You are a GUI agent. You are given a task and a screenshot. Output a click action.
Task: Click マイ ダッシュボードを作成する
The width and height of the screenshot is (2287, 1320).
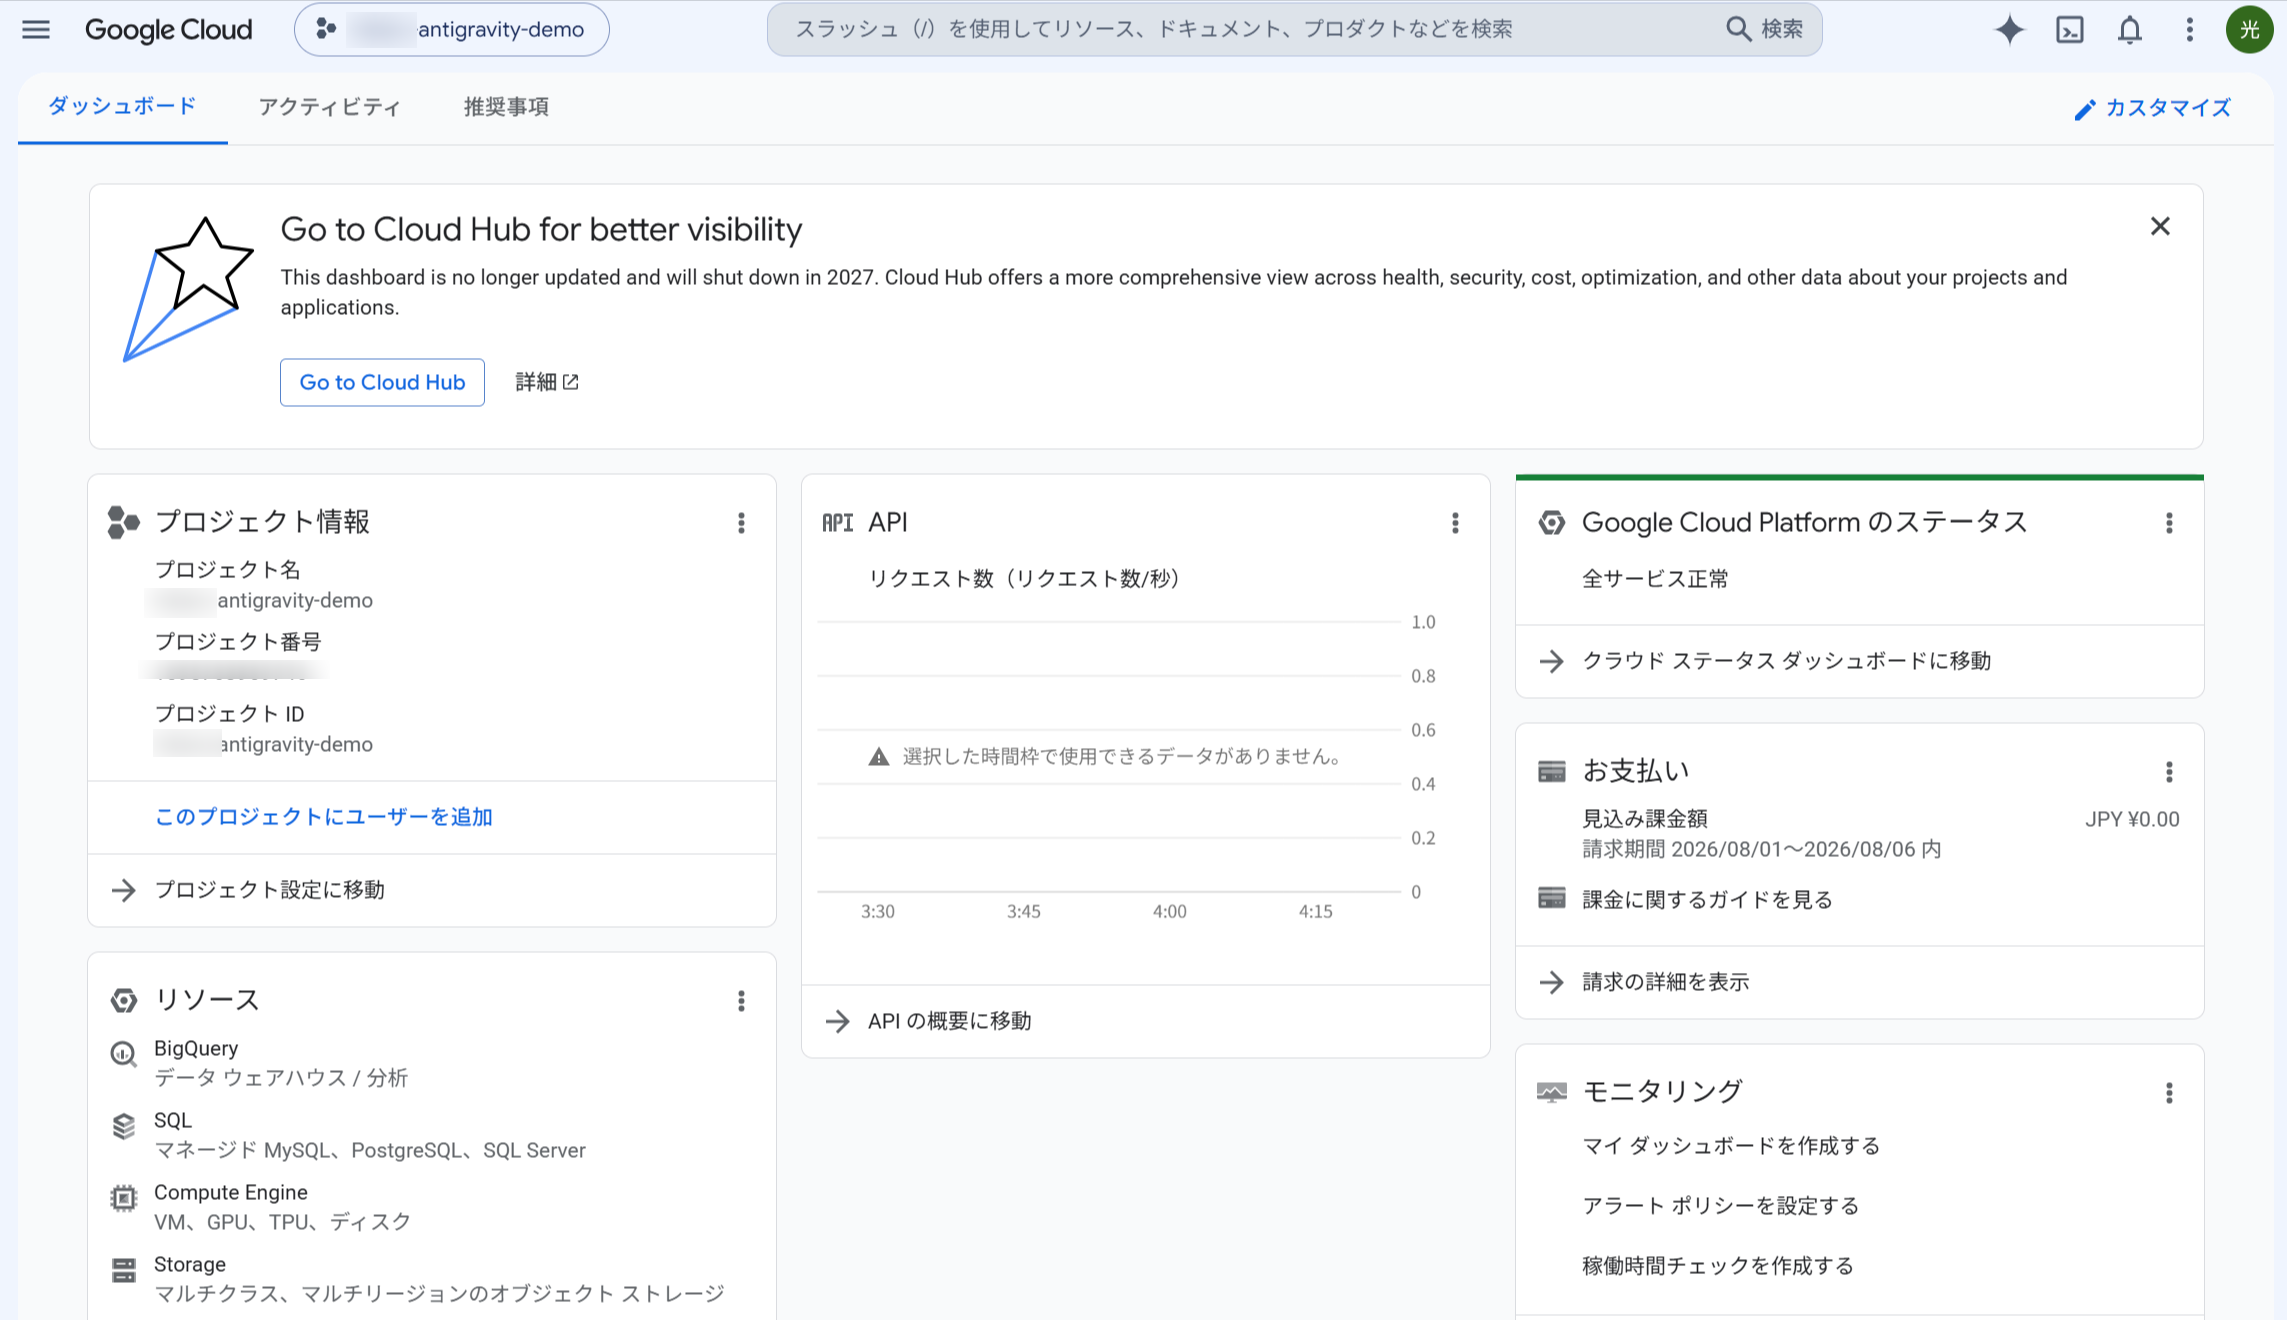(1731, 1146)
